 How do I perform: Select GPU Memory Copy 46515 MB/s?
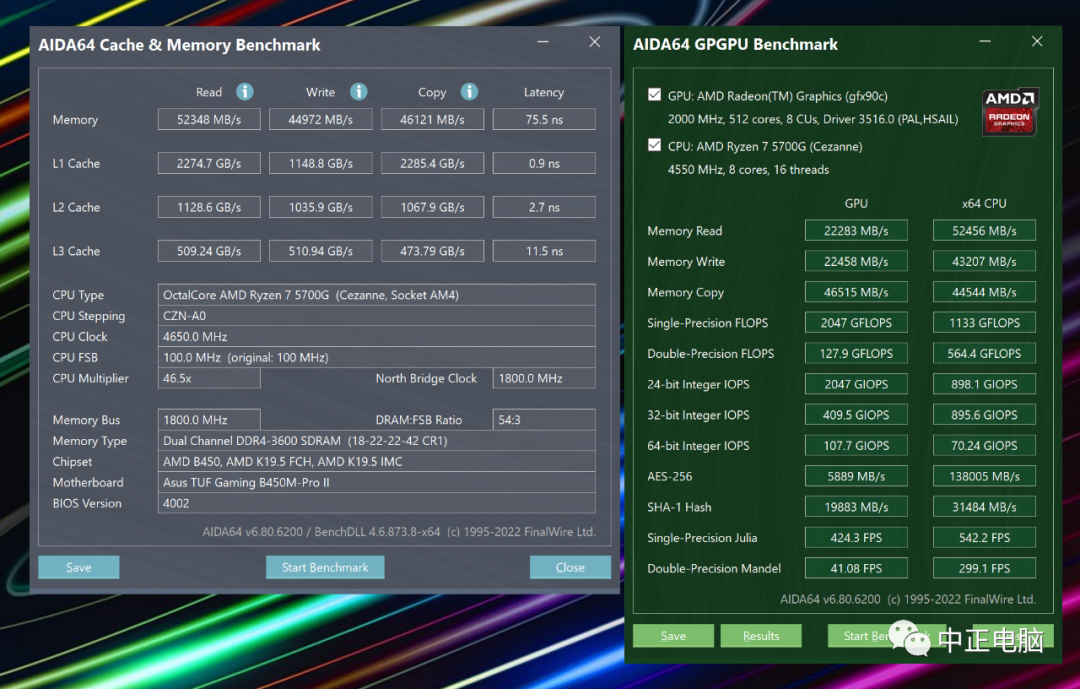[856, 292]
